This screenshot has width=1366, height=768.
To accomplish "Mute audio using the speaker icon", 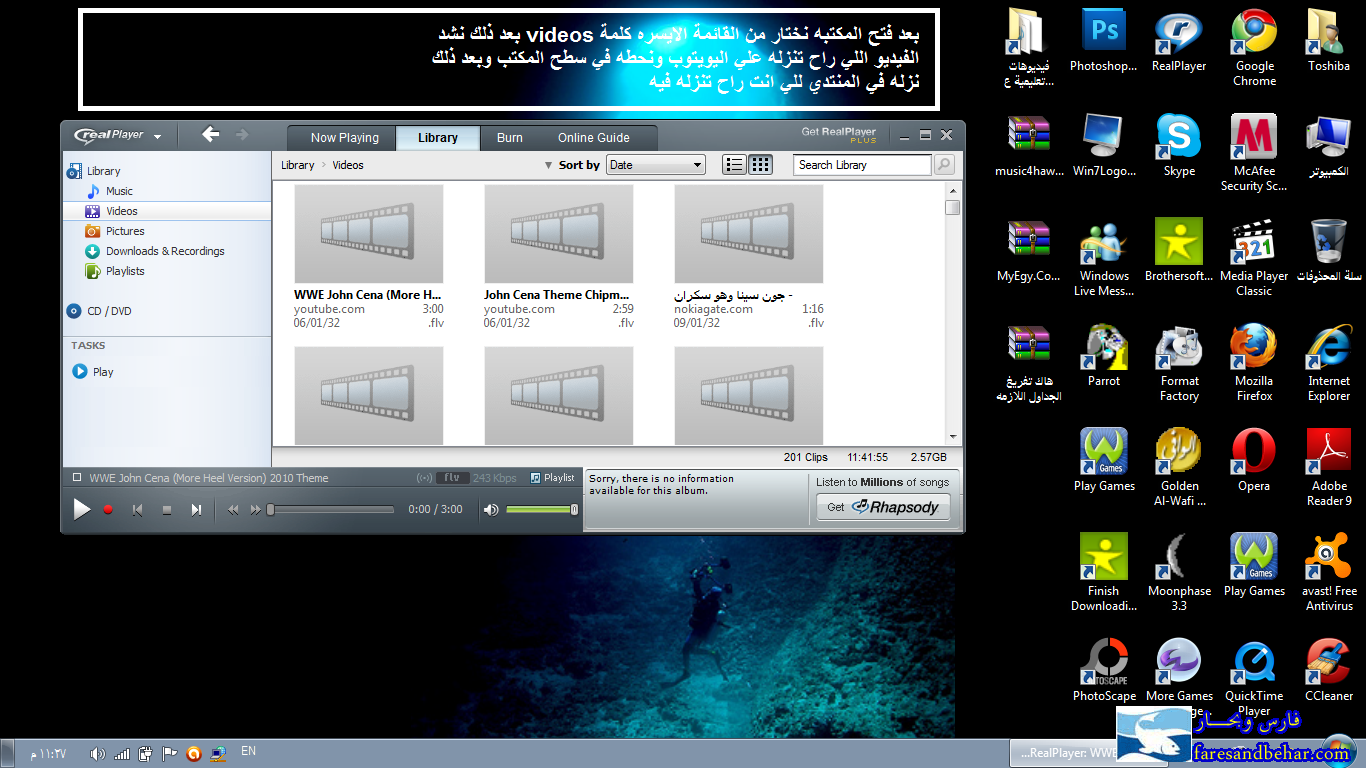I will [x=491, y=510].
